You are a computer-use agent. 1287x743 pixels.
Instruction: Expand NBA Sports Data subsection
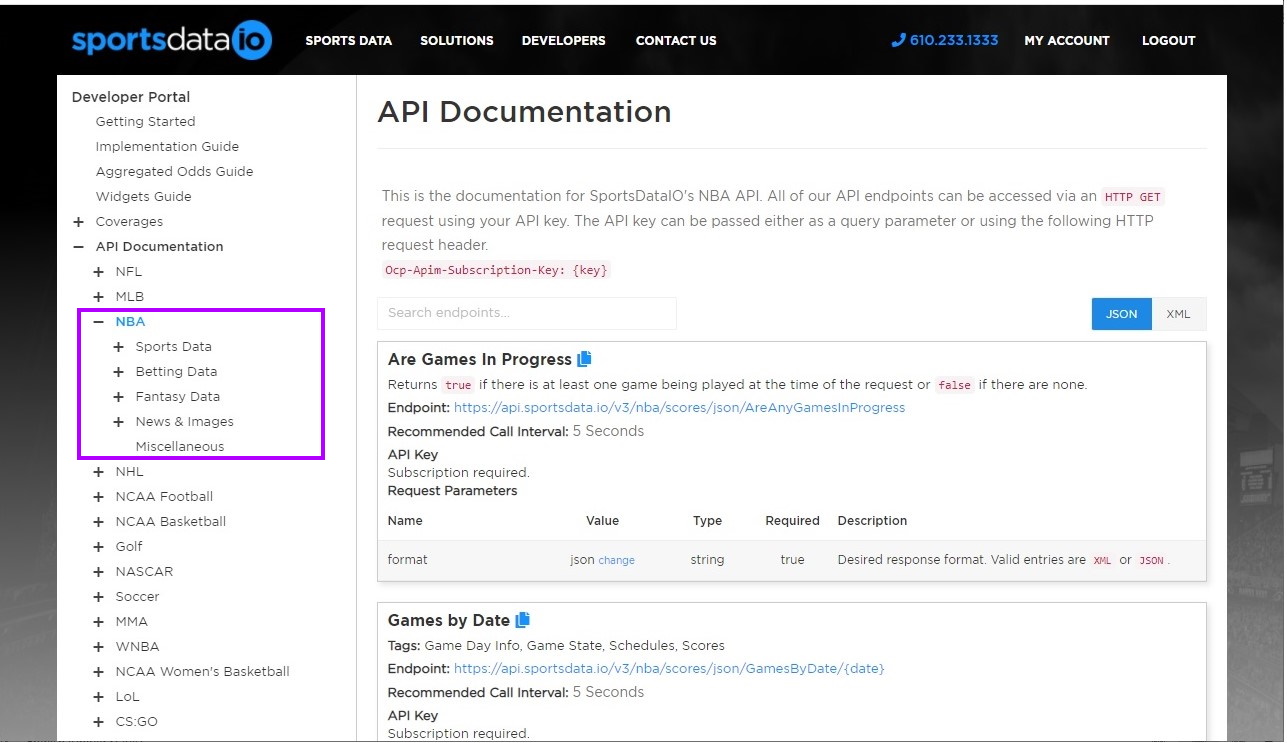118,347
